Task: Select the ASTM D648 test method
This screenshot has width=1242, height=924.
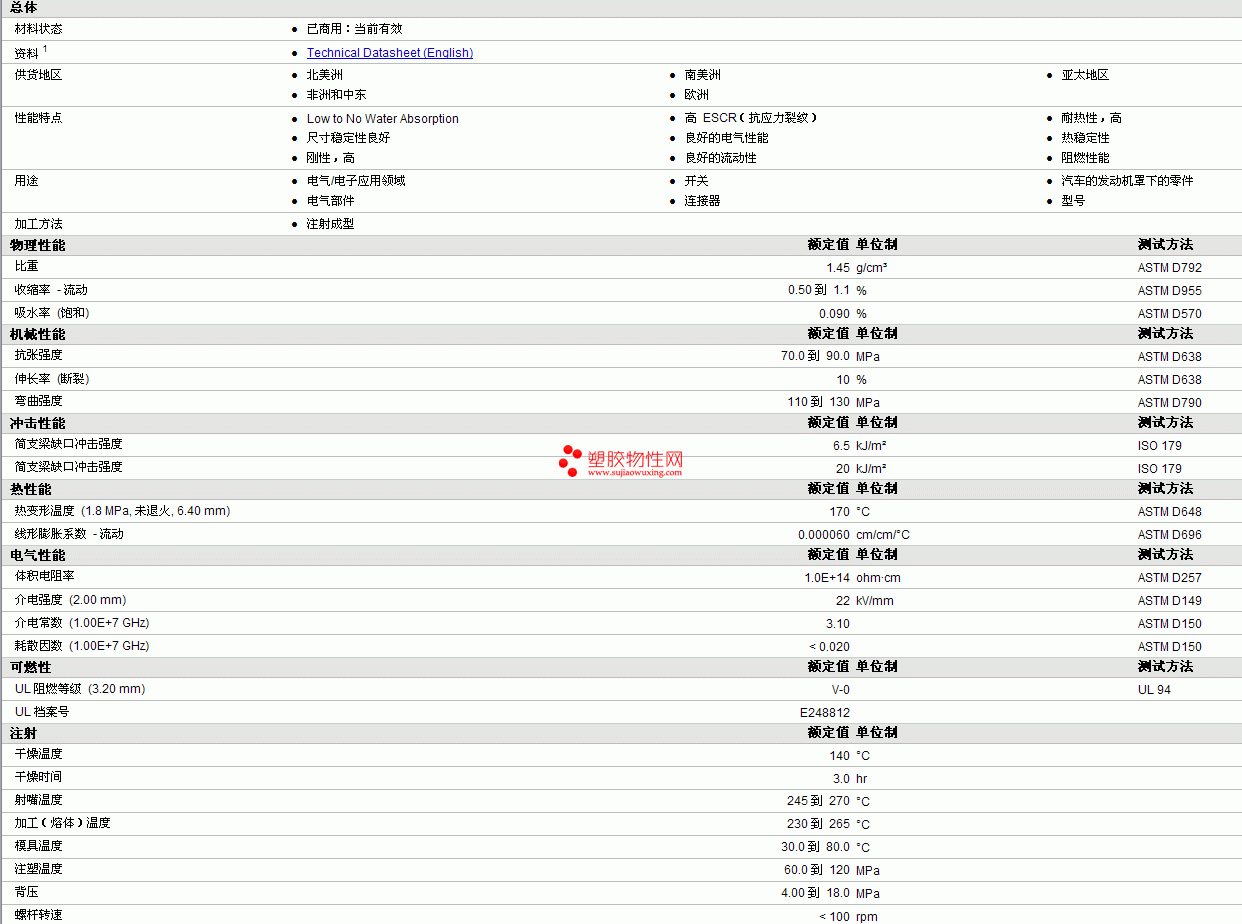Action: click(1170, 512)
